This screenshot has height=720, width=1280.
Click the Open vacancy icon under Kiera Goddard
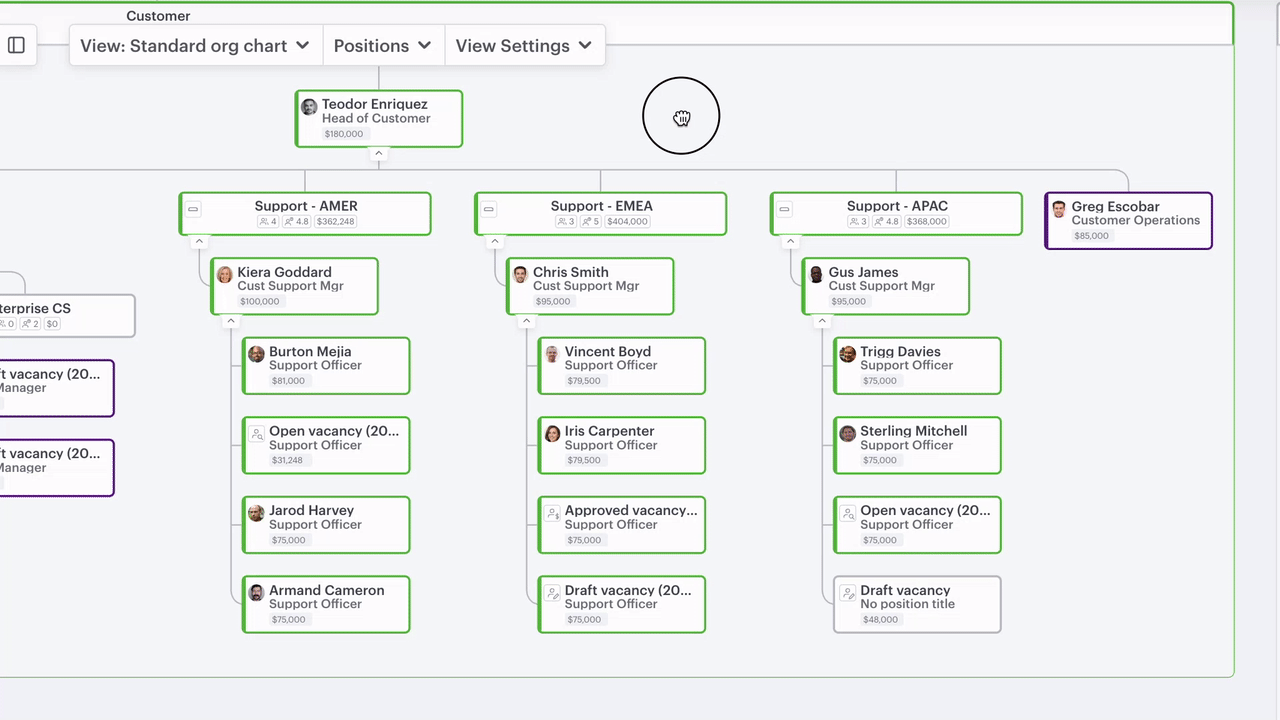pos(257,434)
